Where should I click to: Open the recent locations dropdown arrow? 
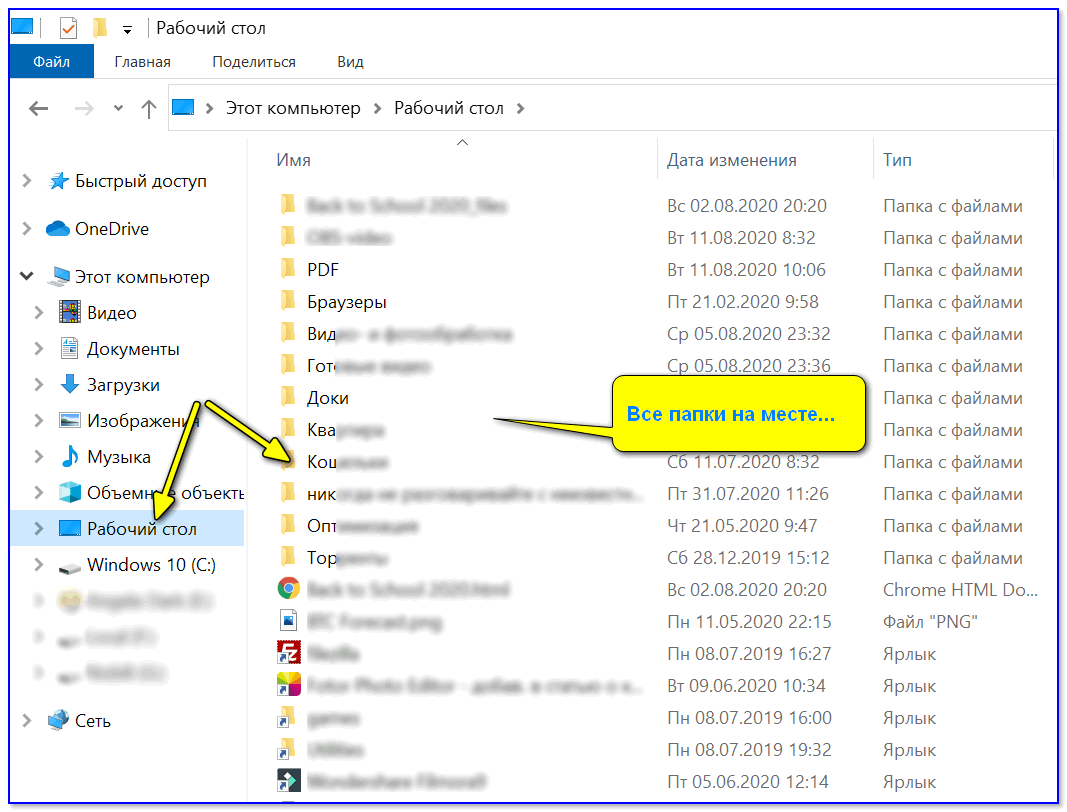pos(118,108)
